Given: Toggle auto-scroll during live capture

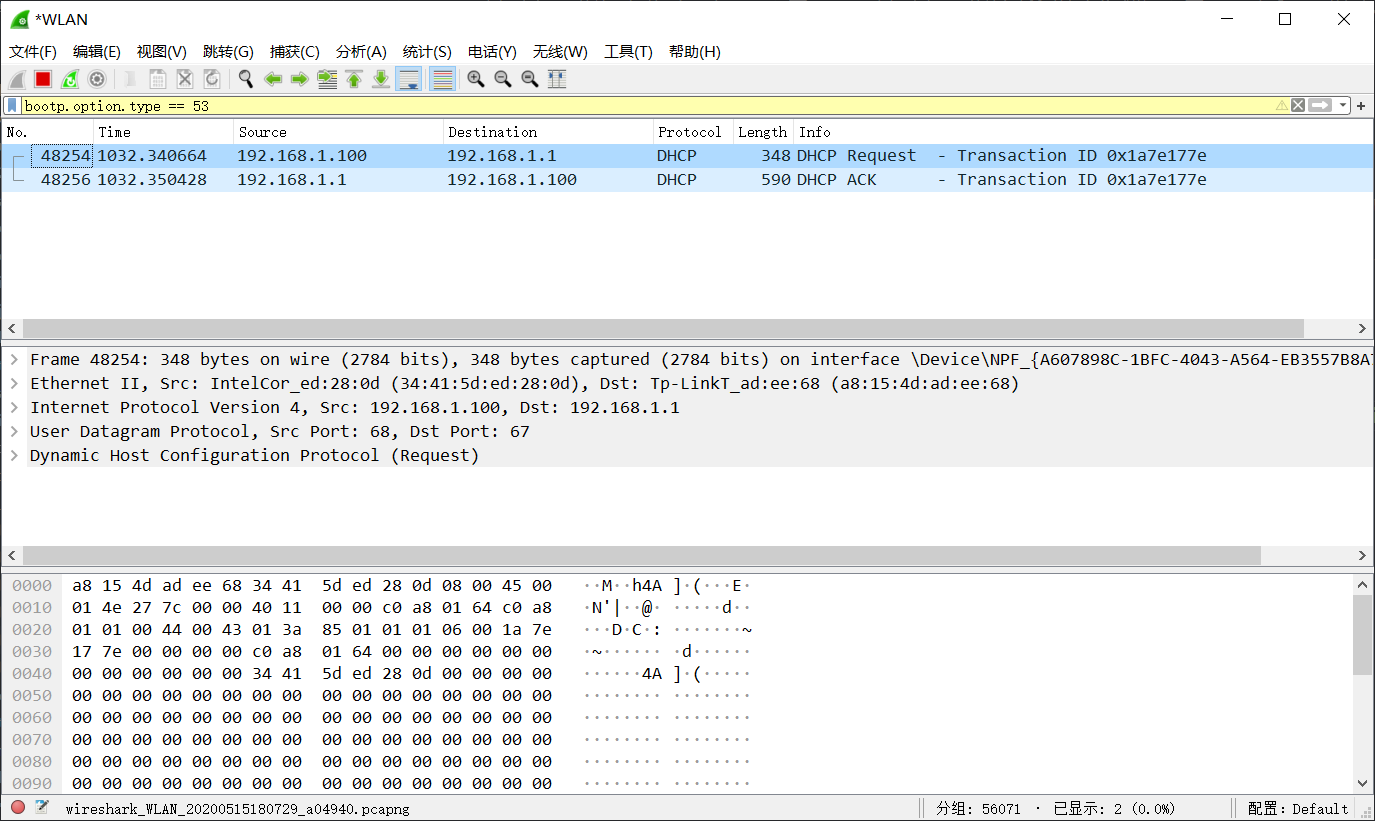Looking at the screenshot, I should click(x=408, y=79).
